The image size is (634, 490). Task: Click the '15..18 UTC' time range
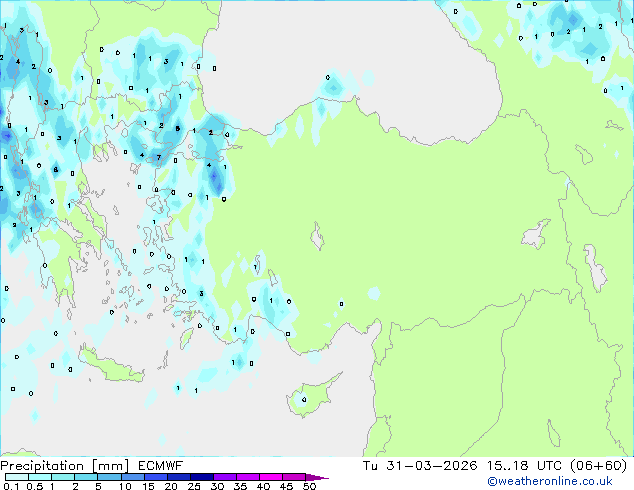[x=524, y=466]
